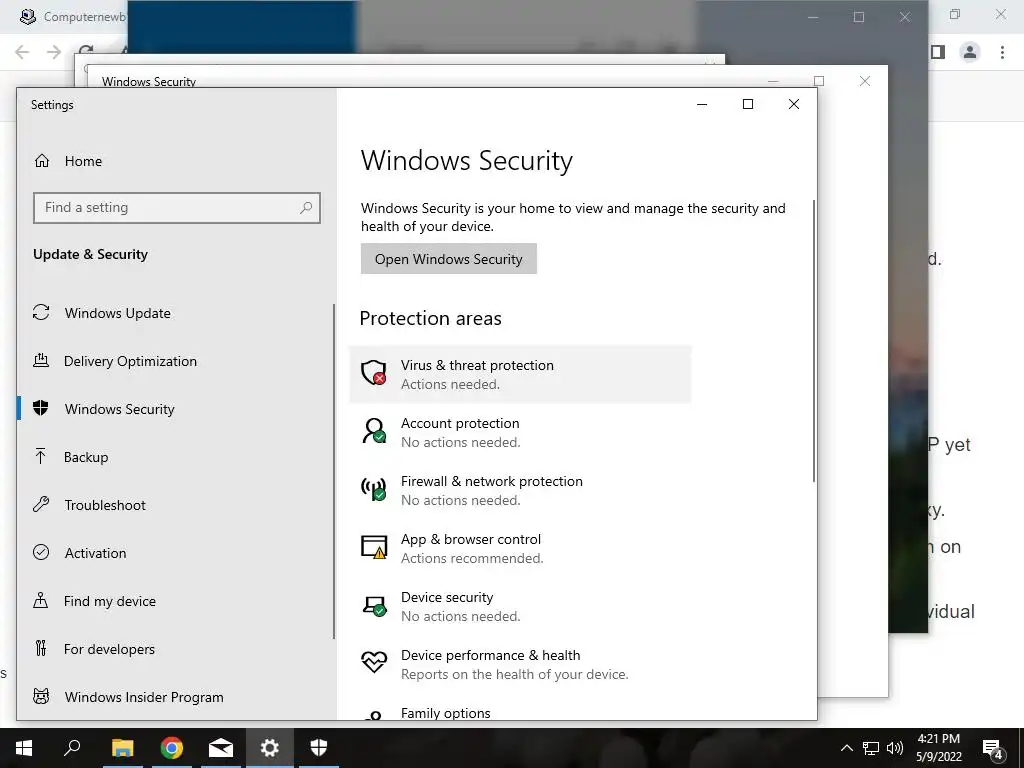Click the Settings content vertical scrollbar

(x=814, y=341)
